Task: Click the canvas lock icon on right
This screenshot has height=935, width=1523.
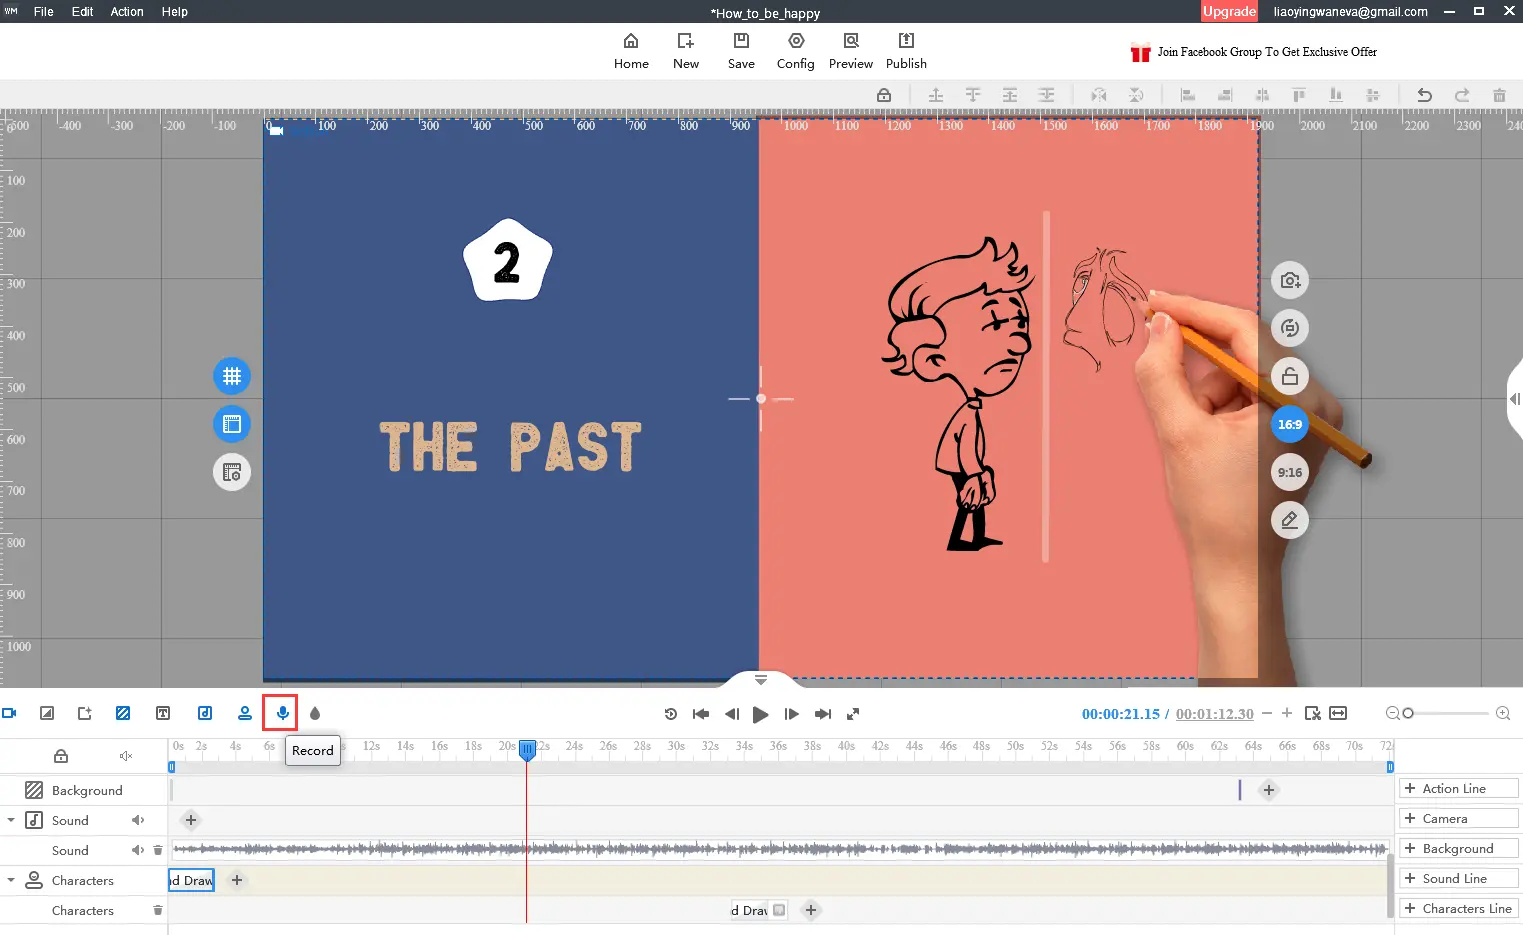Action: pyautogui.click(x=1290, y=377)
